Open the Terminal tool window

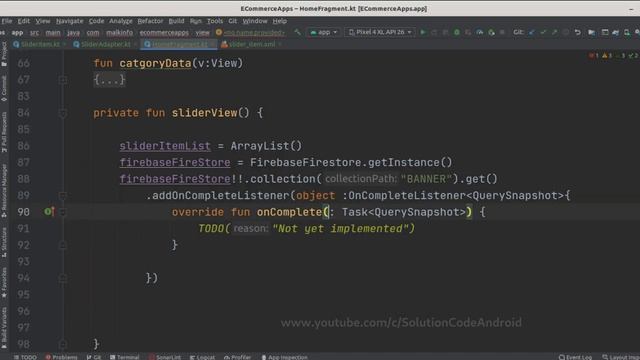[124, 357]
